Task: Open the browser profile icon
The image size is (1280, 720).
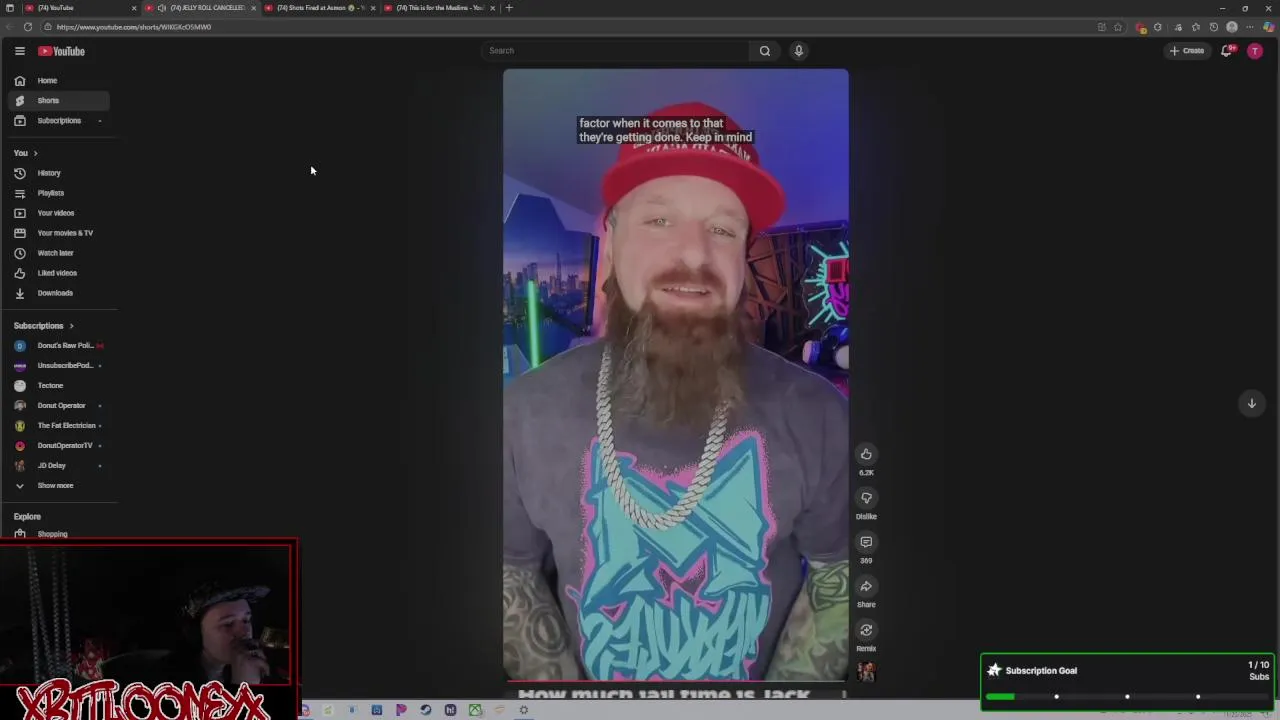Action: [1232, 27]
